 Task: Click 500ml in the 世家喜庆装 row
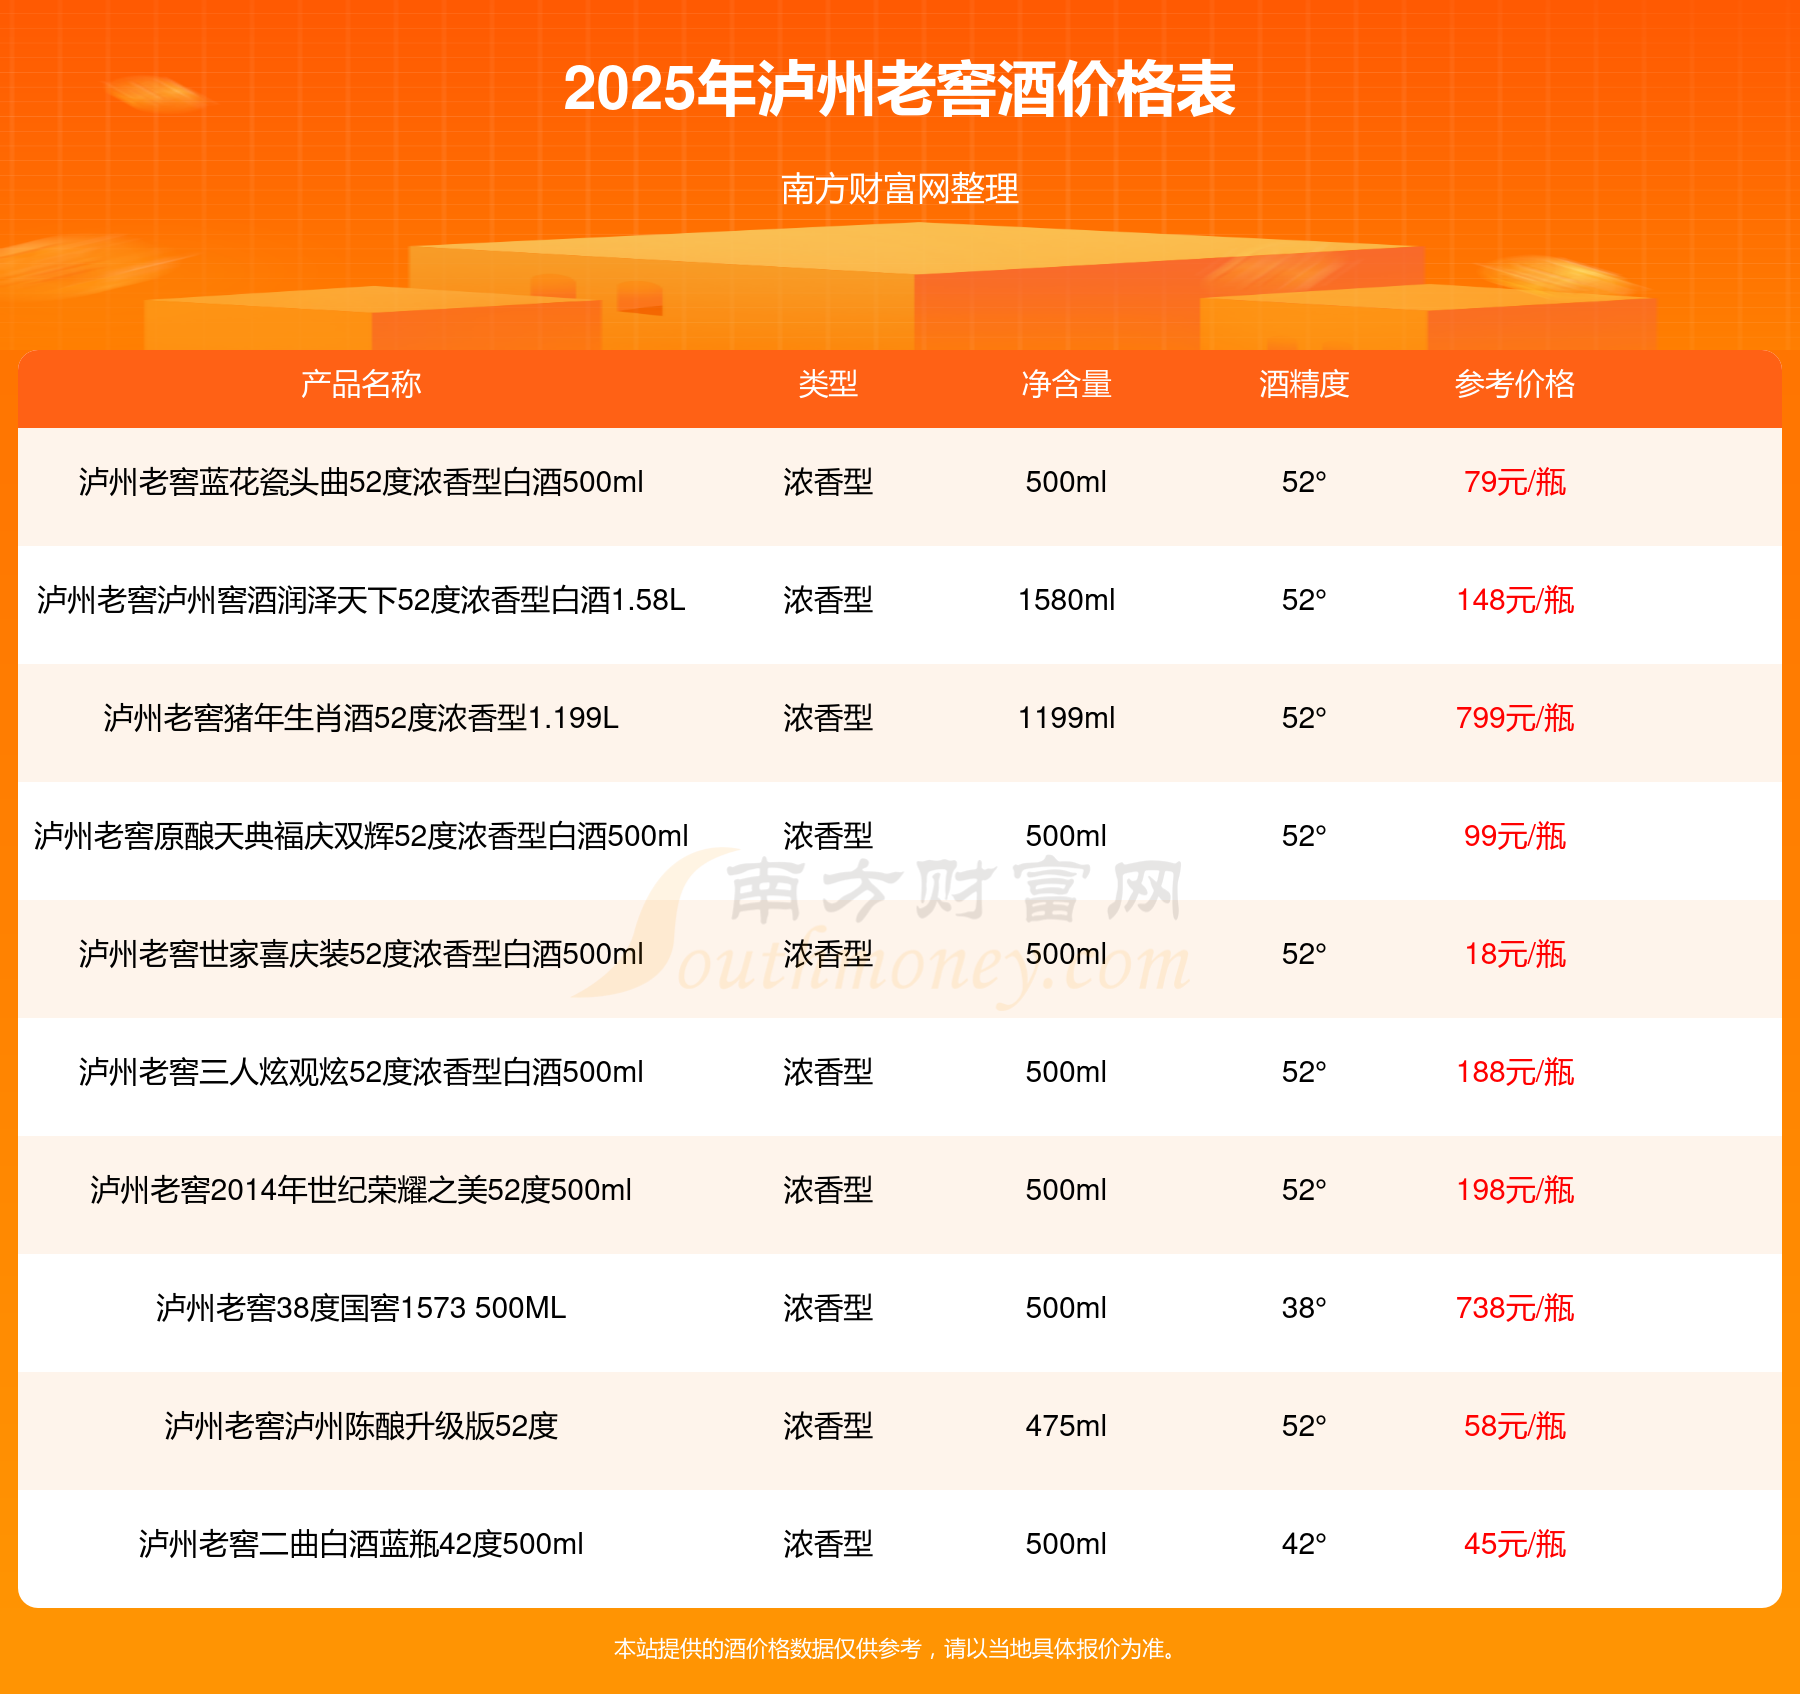point(1066,954)
